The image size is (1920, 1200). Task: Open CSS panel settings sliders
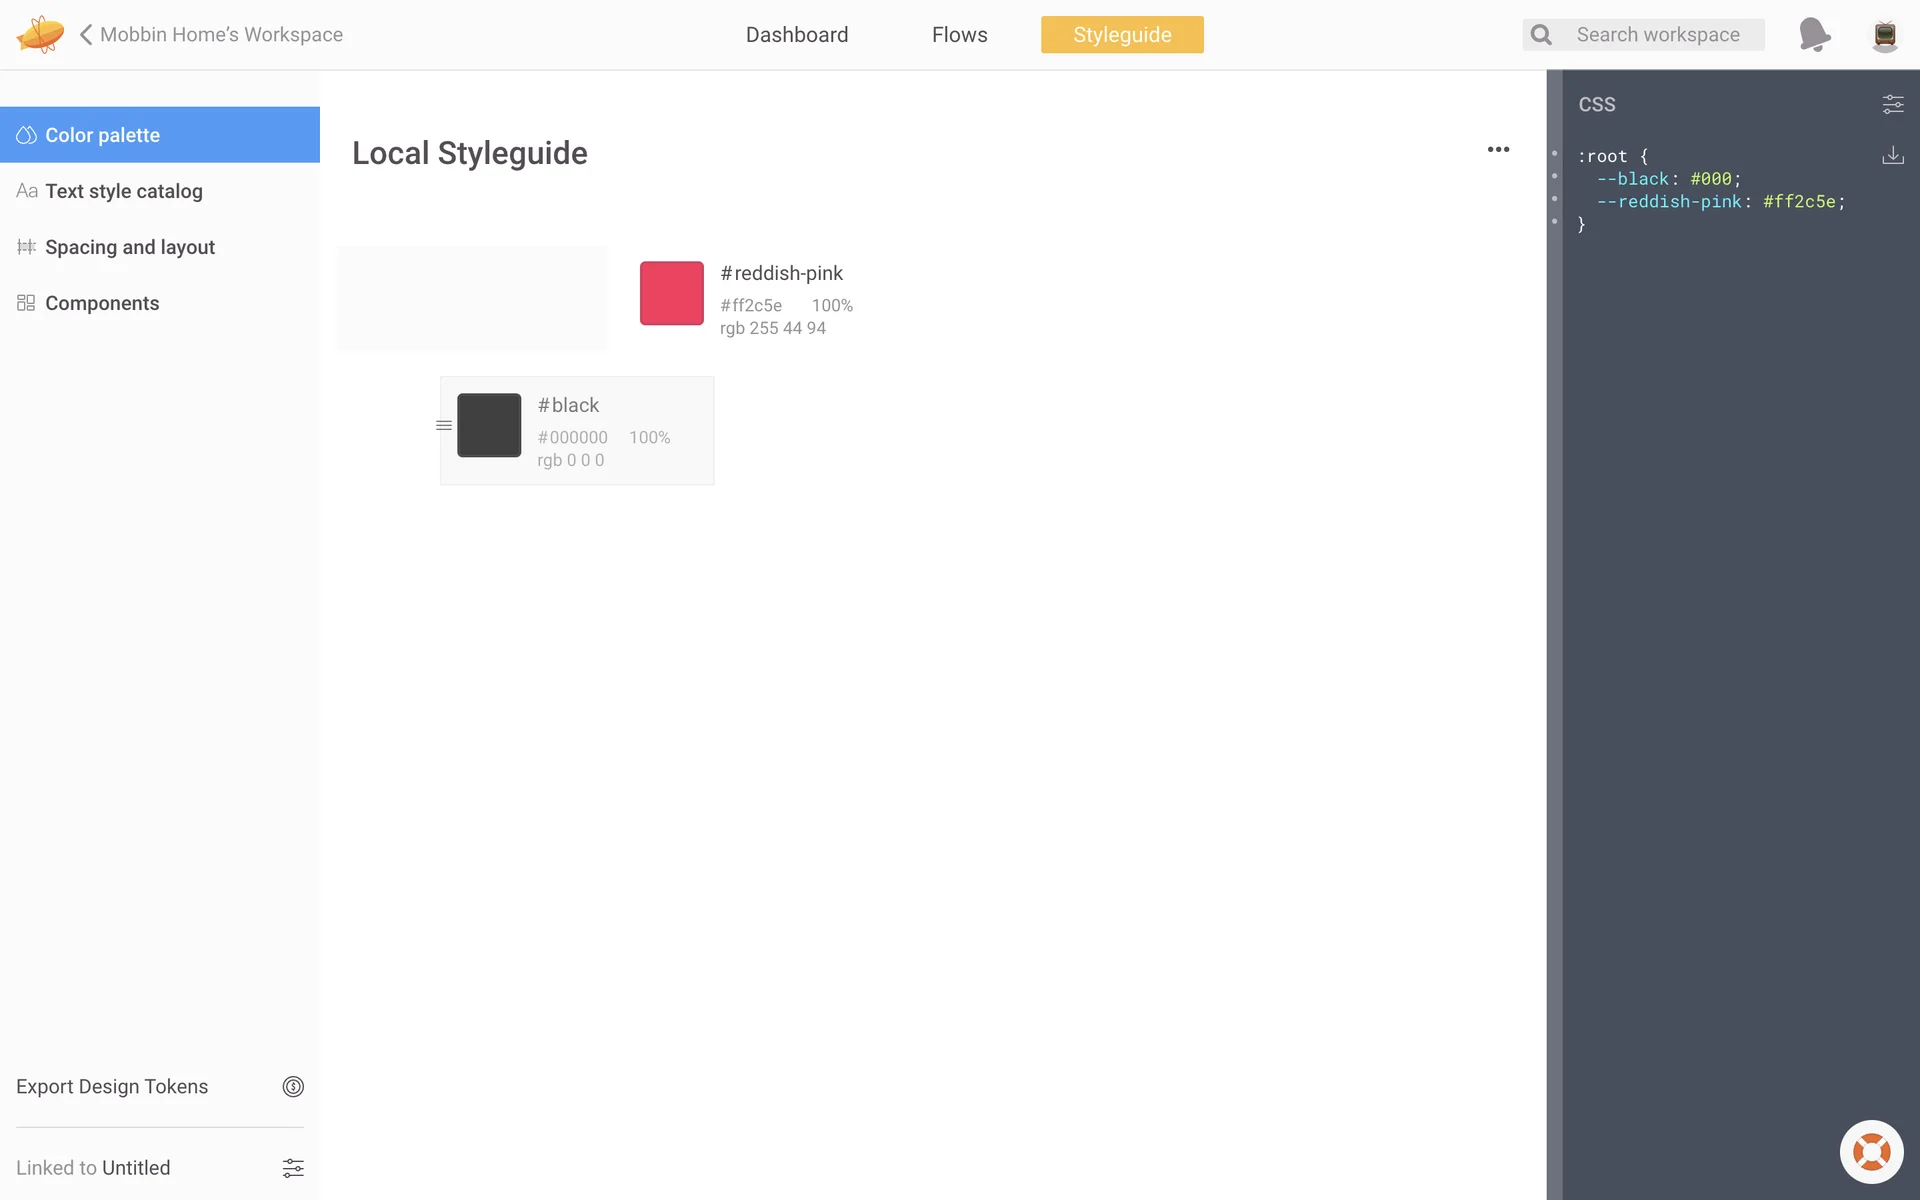[1892, 104]
